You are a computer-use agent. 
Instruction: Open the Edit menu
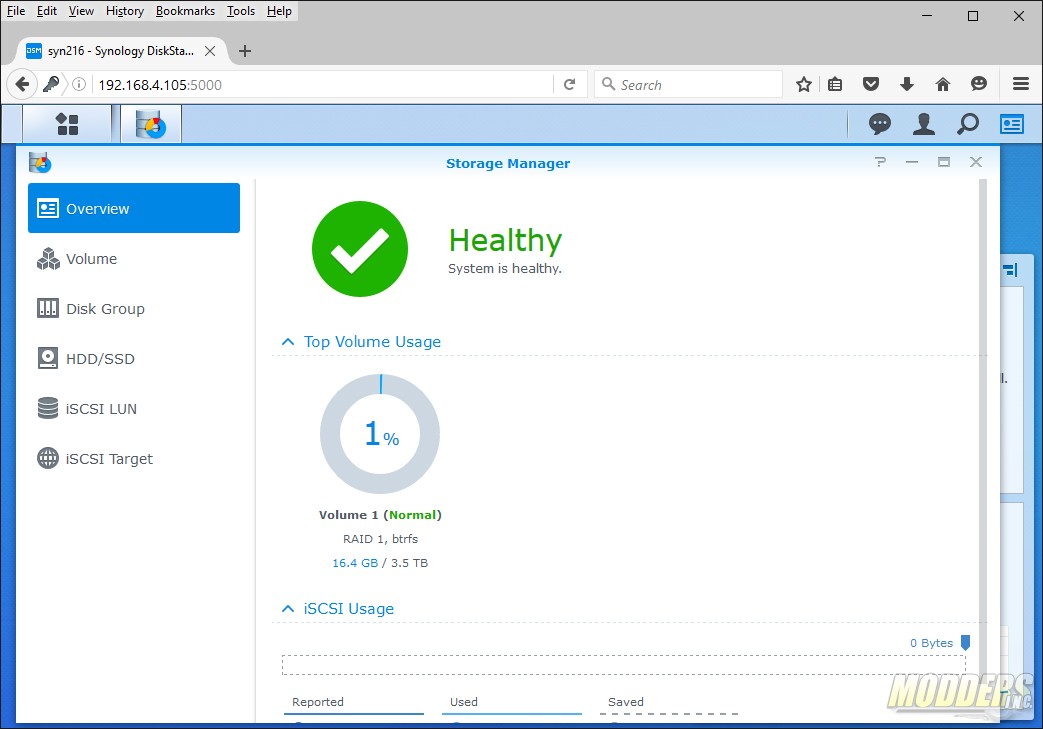pos(47,11)
